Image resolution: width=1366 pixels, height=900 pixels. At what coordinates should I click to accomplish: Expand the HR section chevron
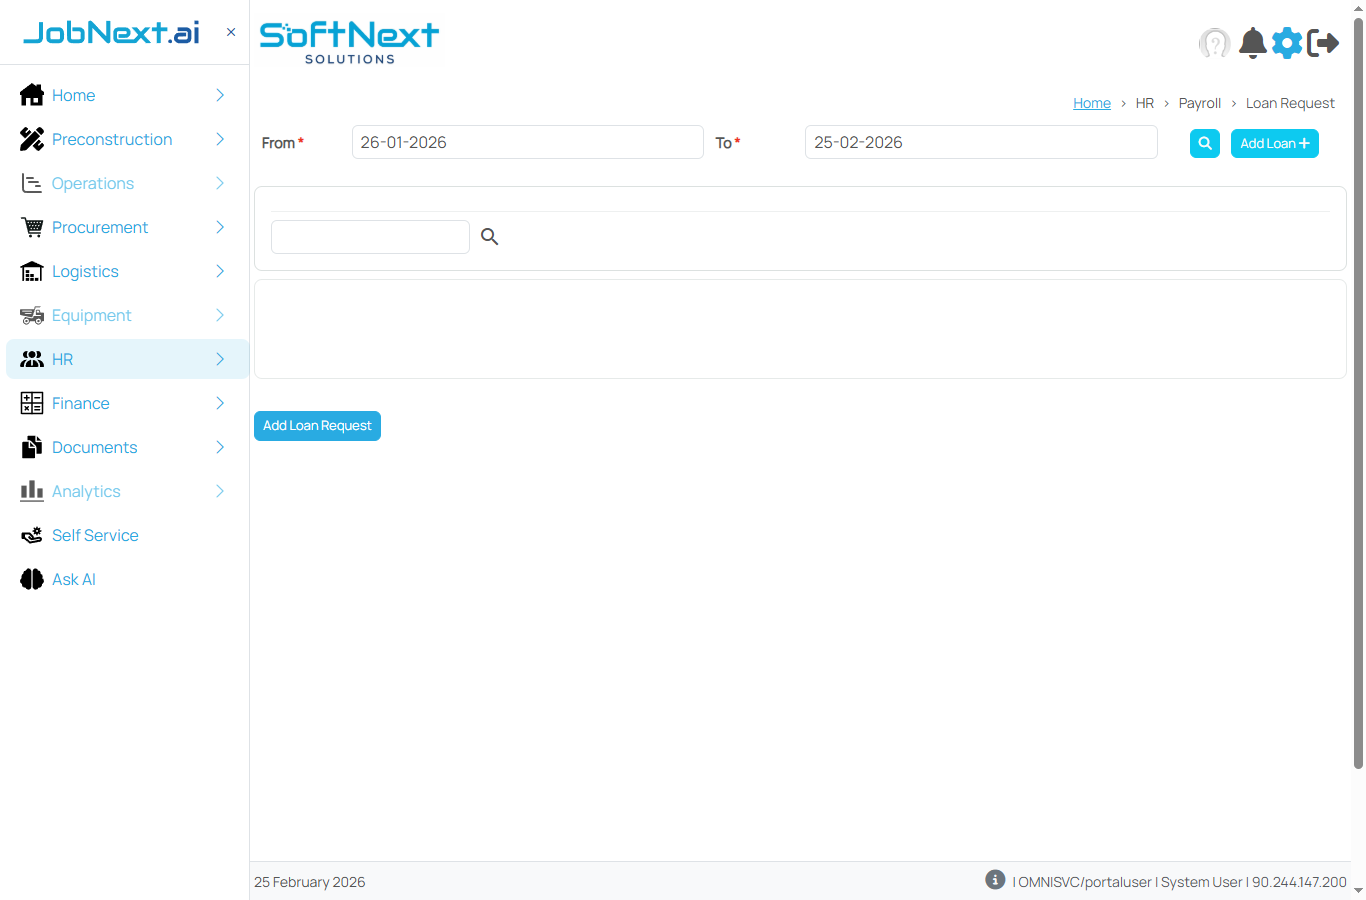(x=219, y=359)
